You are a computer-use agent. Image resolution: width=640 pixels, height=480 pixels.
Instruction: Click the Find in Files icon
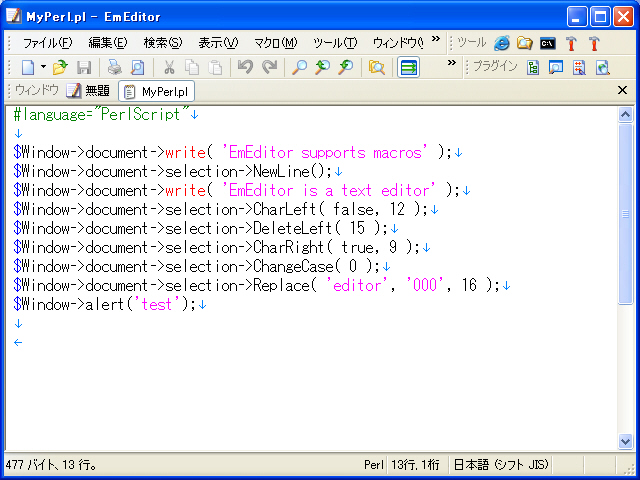point(376,67)
